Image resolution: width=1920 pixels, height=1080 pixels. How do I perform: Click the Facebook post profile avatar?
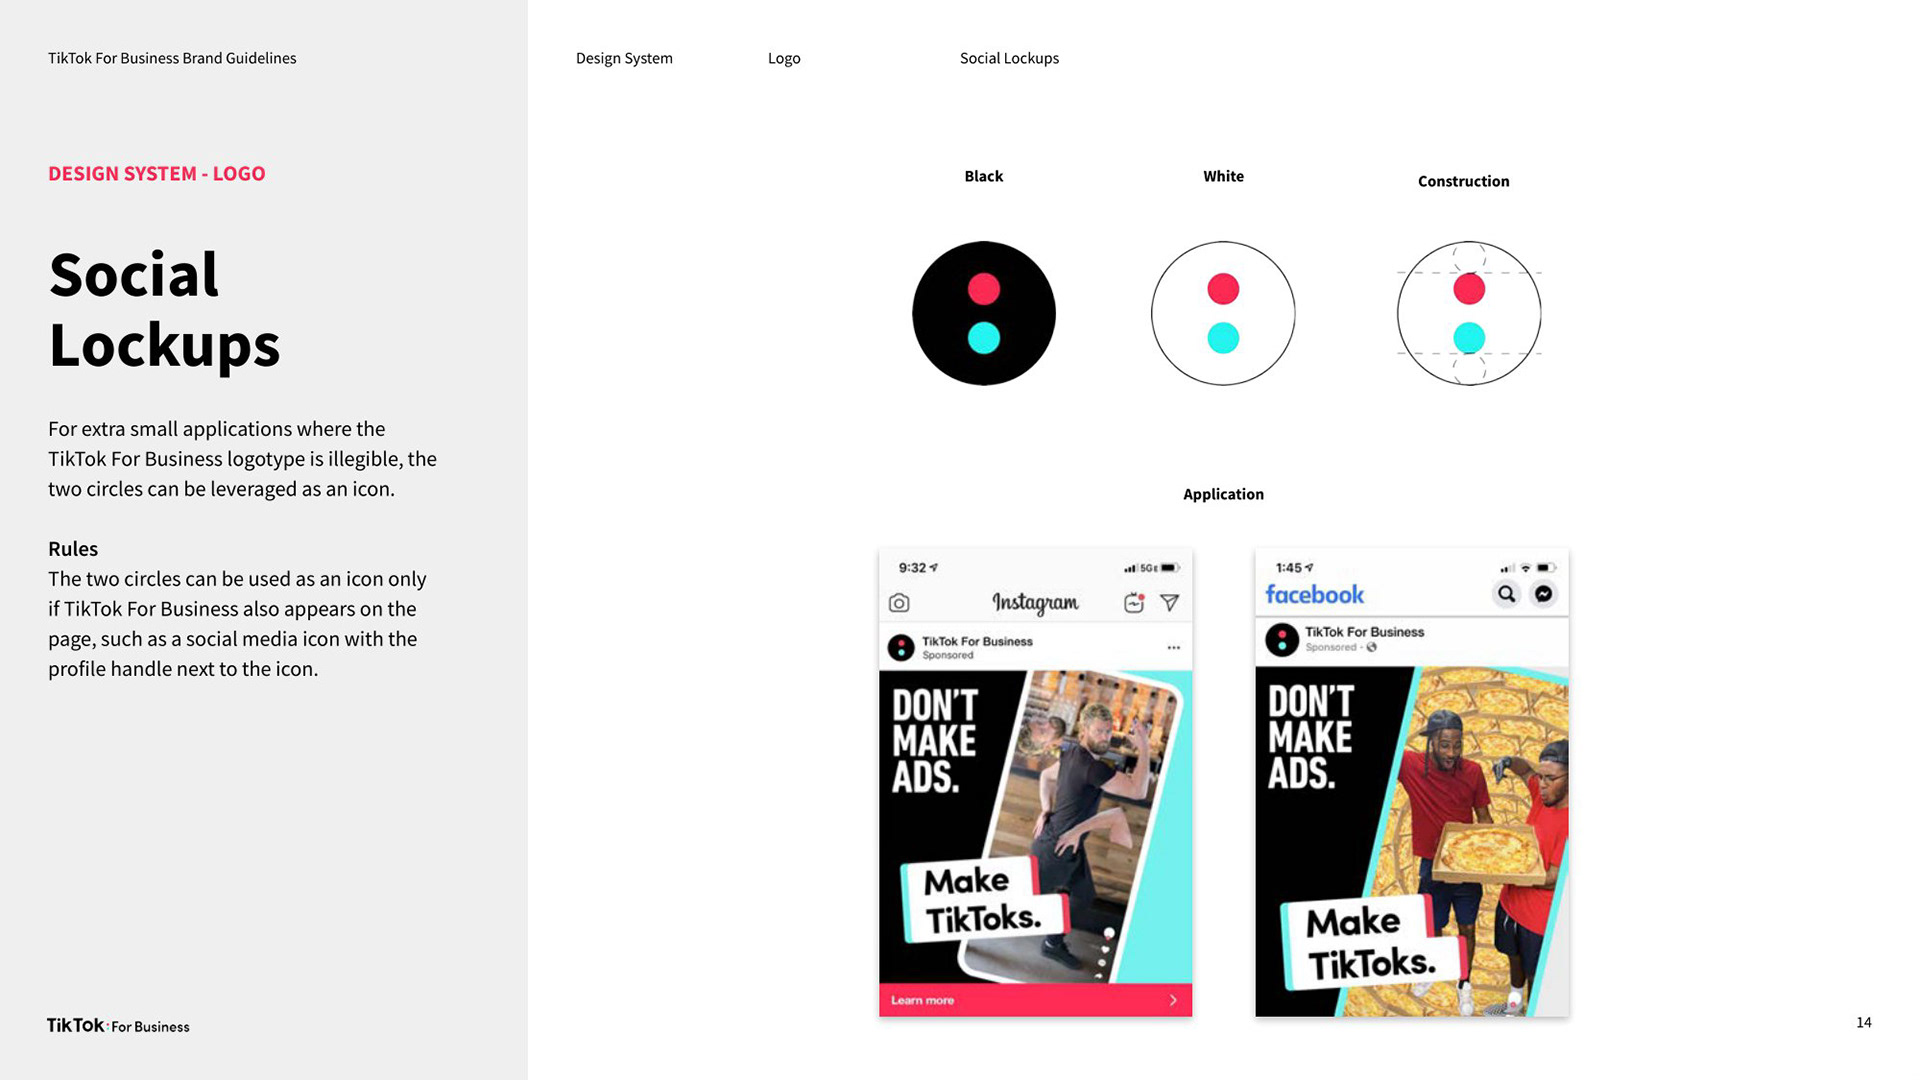tap(1281, 639)
